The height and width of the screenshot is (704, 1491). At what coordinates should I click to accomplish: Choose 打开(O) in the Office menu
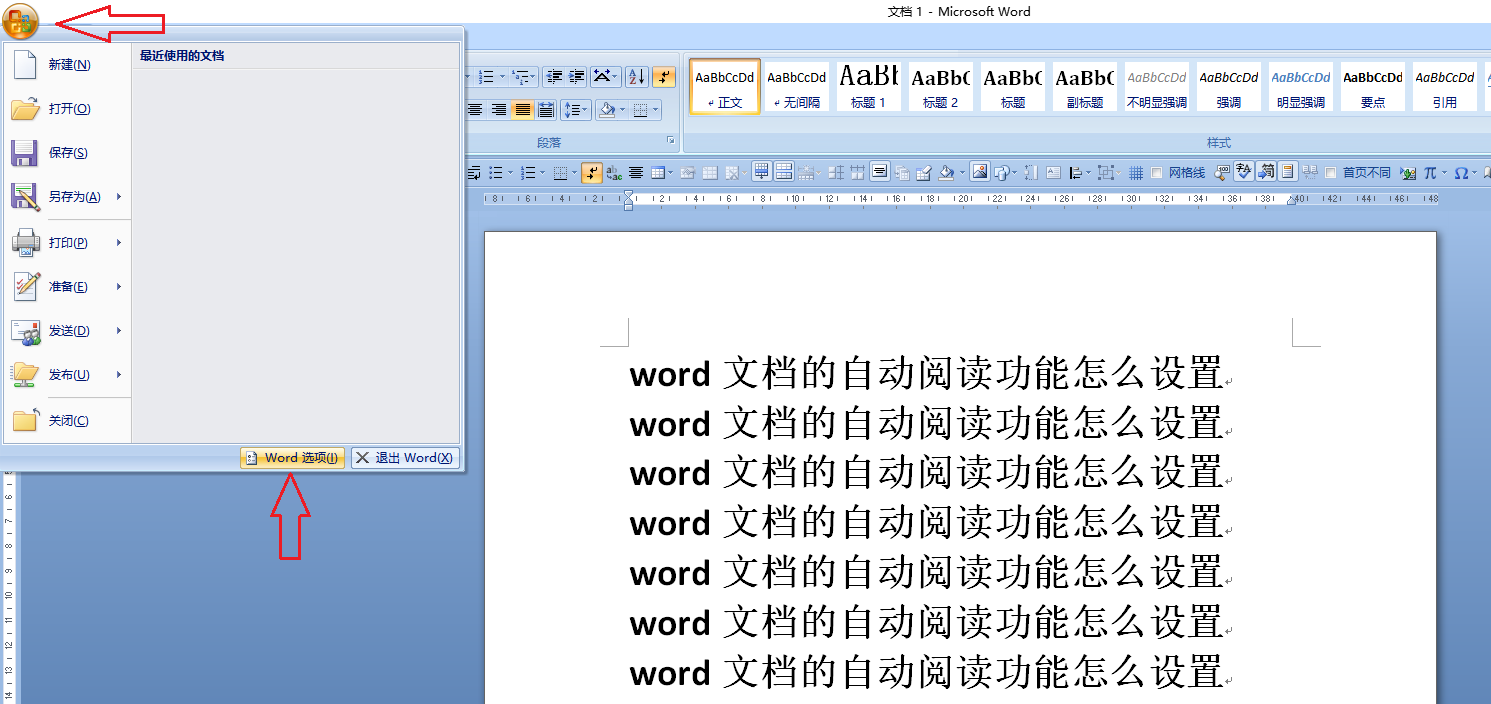(x=66, y=108)
